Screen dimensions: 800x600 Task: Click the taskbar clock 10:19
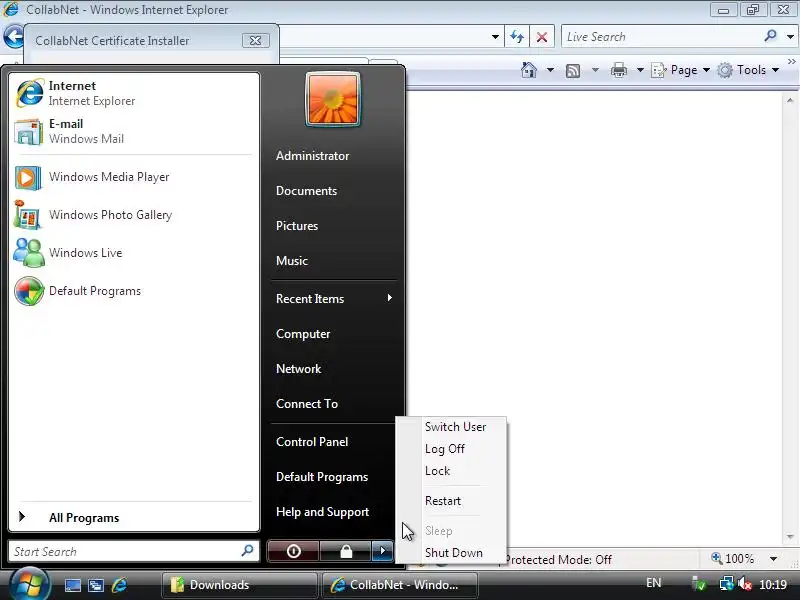click(x=772, y=584)
